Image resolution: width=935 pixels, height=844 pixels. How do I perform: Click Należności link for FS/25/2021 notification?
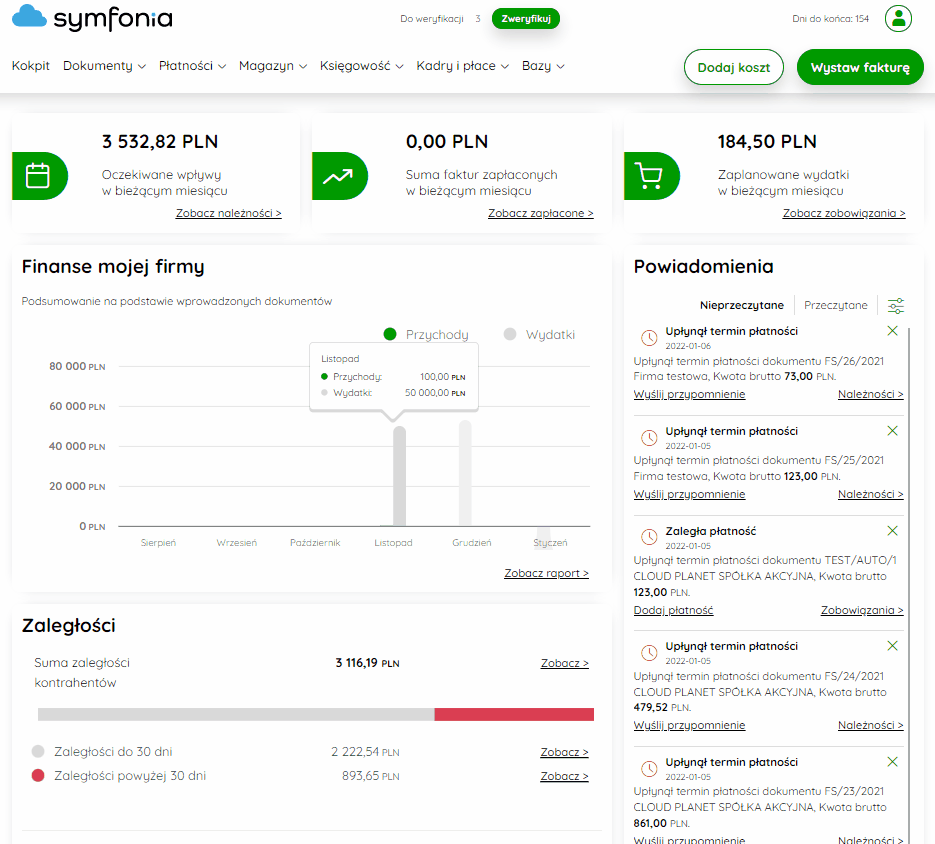(x=870, y=494)
